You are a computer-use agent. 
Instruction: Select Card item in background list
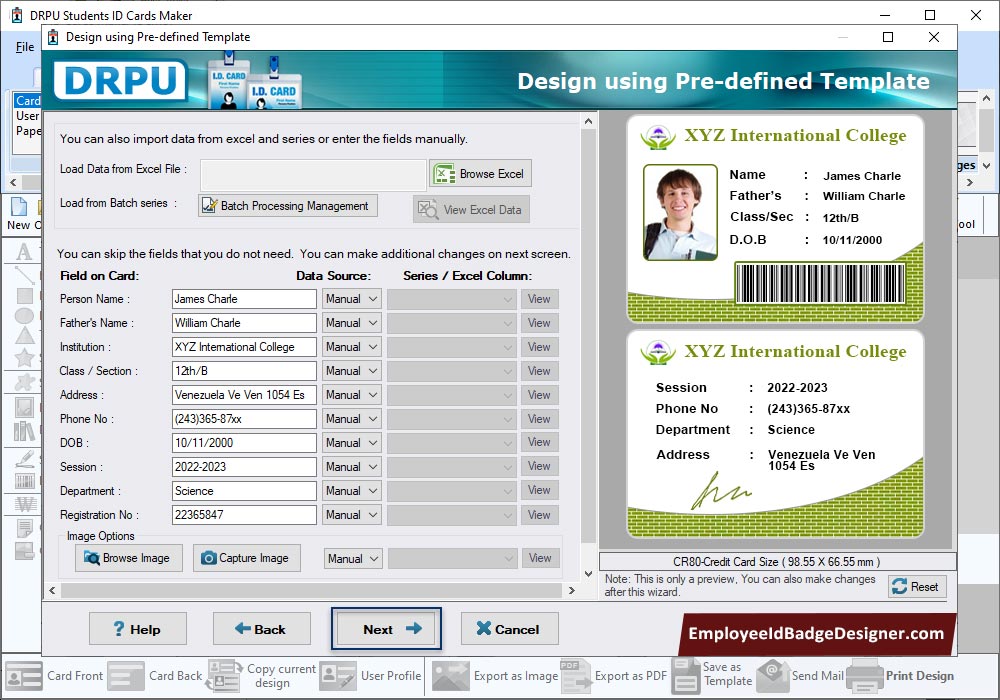click(x=28, y=101)
